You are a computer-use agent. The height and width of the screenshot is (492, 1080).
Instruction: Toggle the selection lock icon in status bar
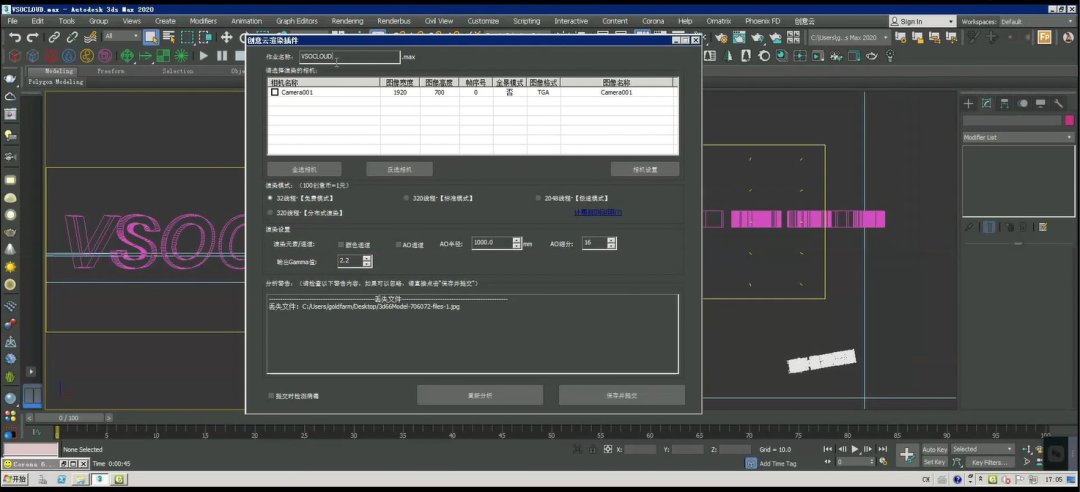(x=593, y=449)
